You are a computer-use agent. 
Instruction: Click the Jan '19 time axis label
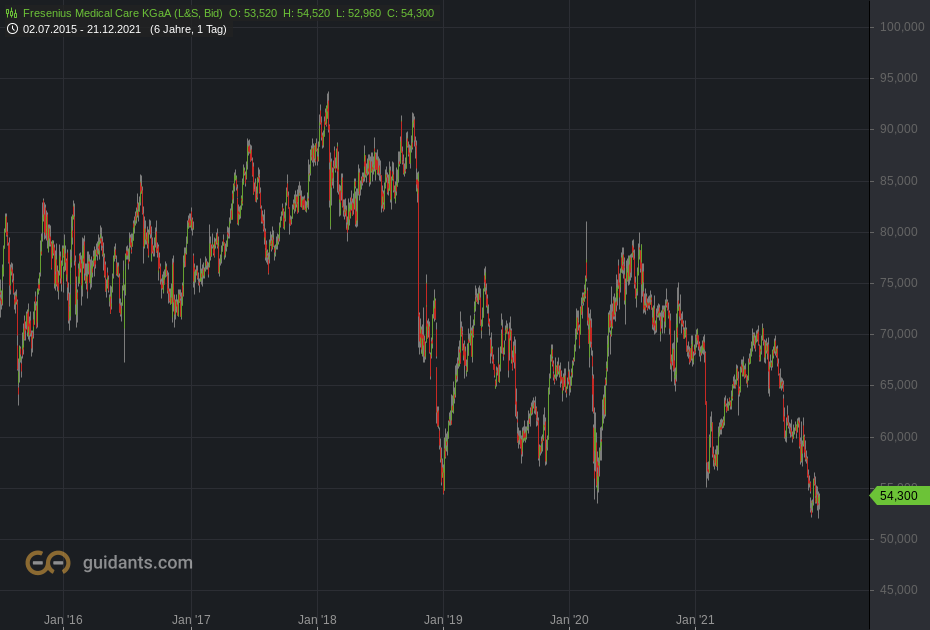[443, 620]
